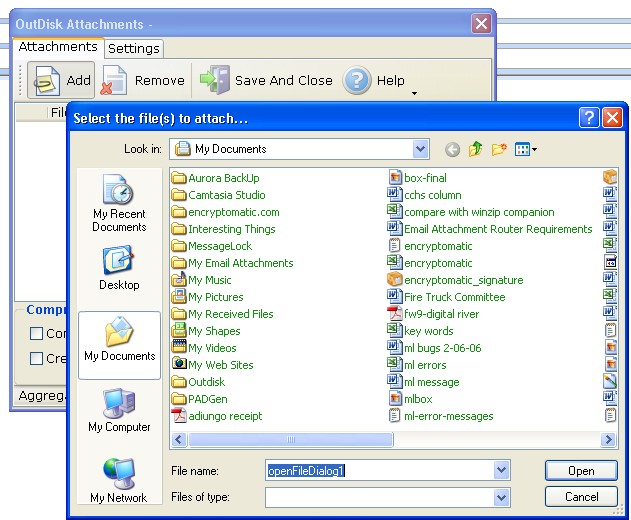Select the adiungo receipt PDF file
Image resolution: width=631 pixels, height=520 pixels.
point(217,416)
